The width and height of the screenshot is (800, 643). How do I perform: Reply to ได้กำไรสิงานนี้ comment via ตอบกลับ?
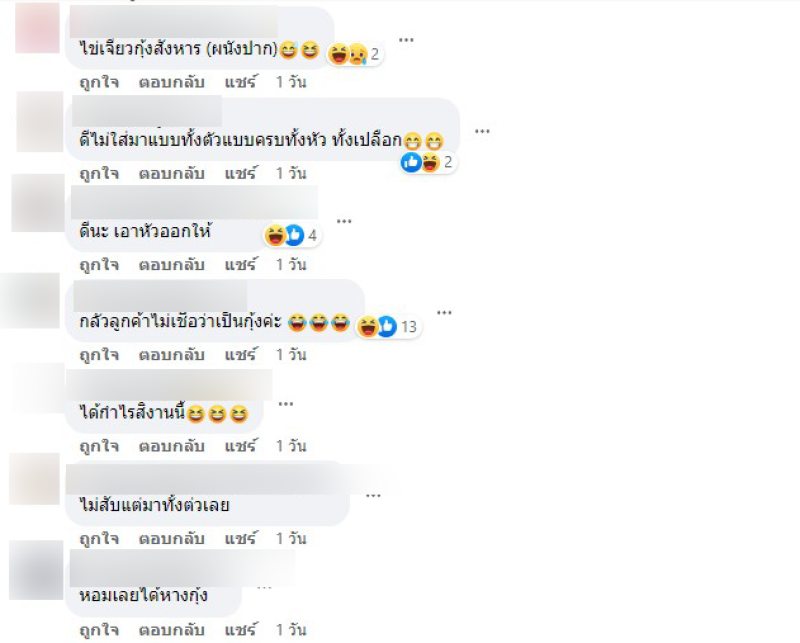point(171,446)
